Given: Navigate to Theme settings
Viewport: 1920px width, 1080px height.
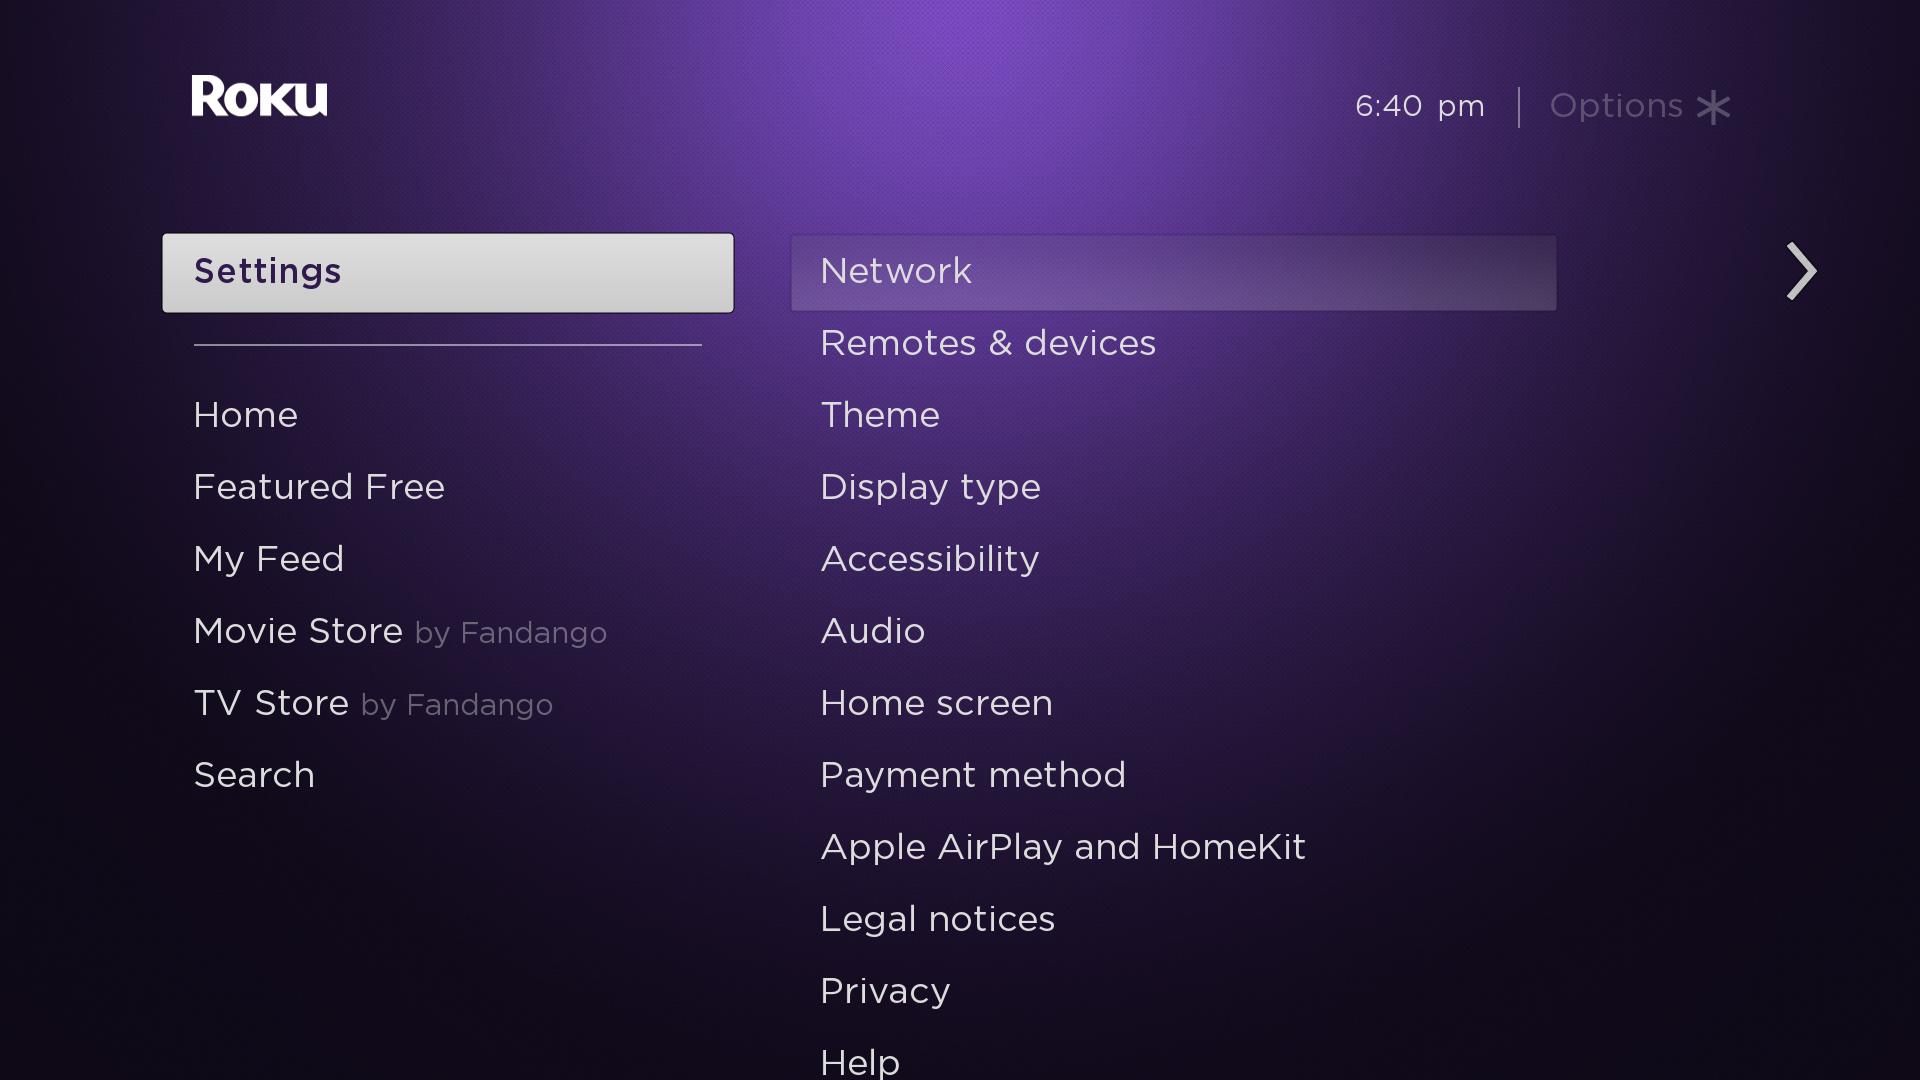Looking at the screenshot, I should pos(880,415).
